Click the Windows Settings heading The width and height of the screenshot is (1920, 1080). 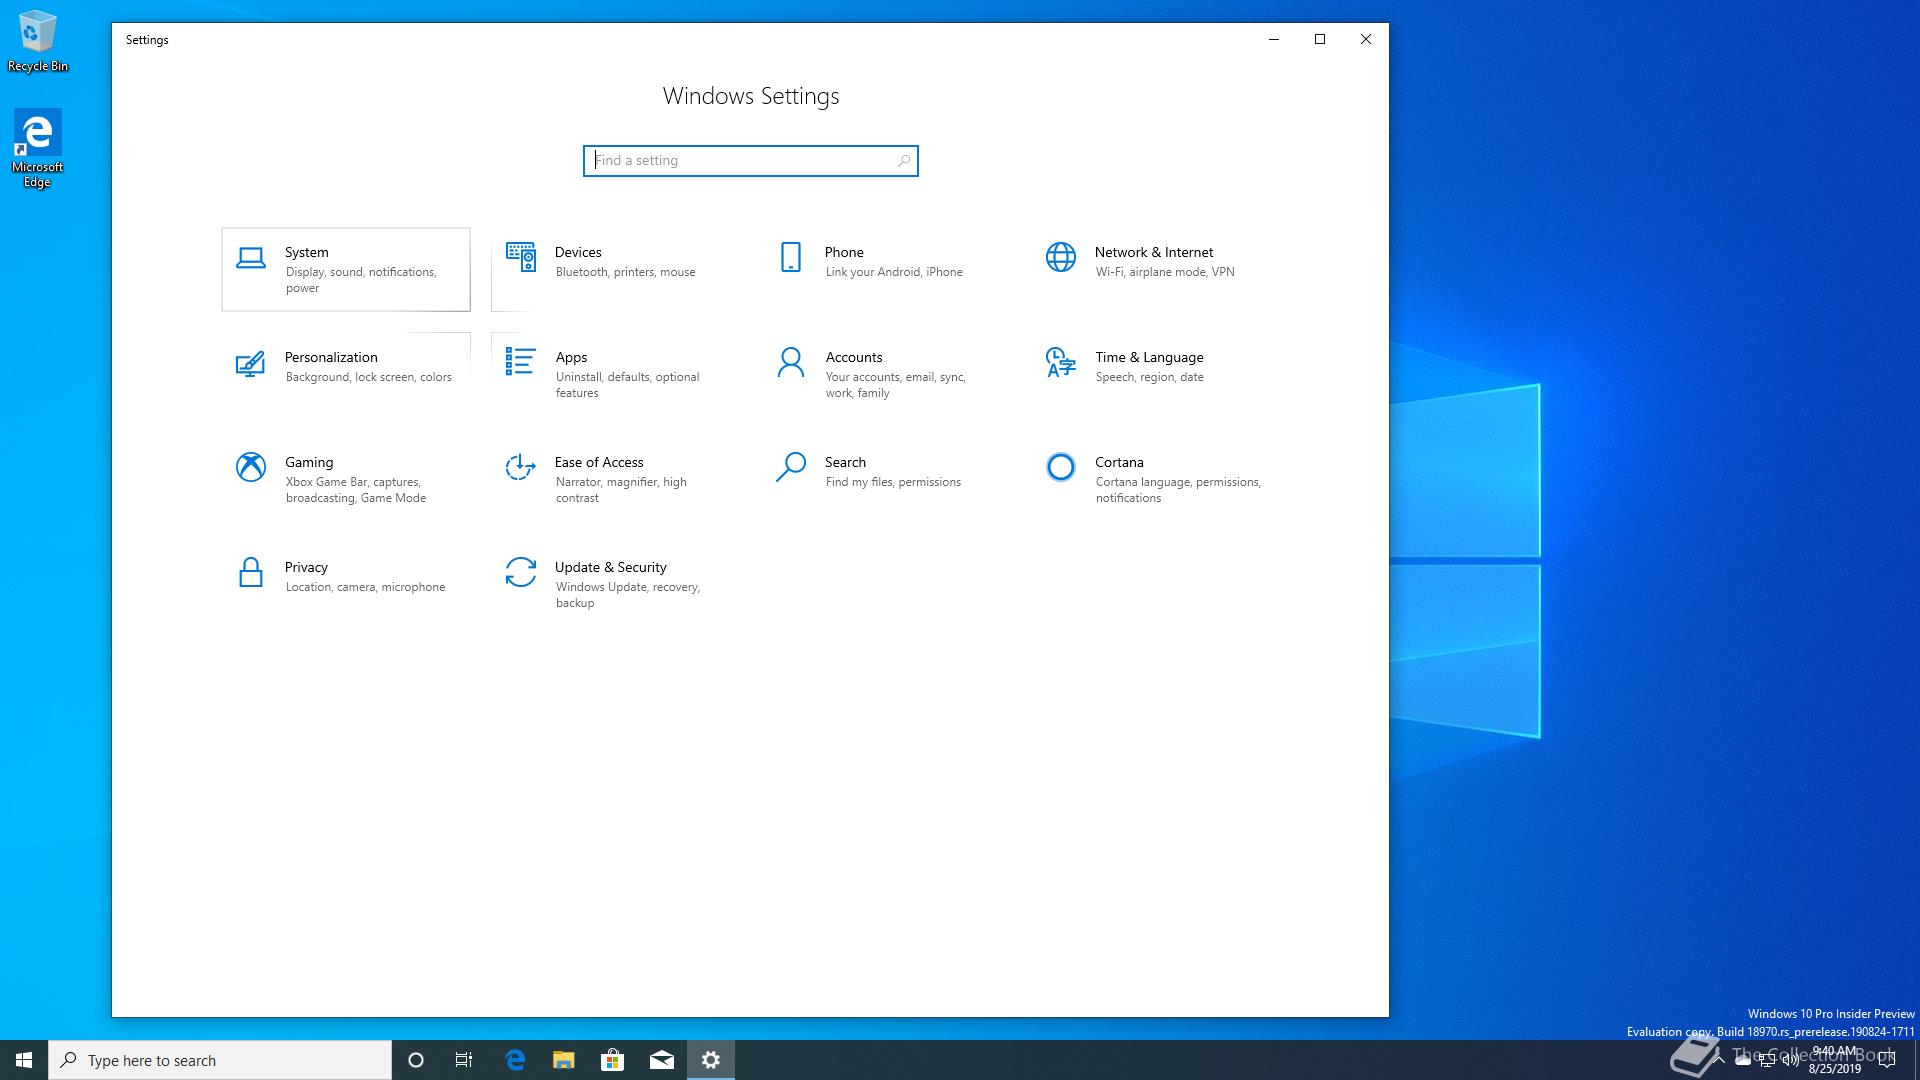tap(751, 96)
